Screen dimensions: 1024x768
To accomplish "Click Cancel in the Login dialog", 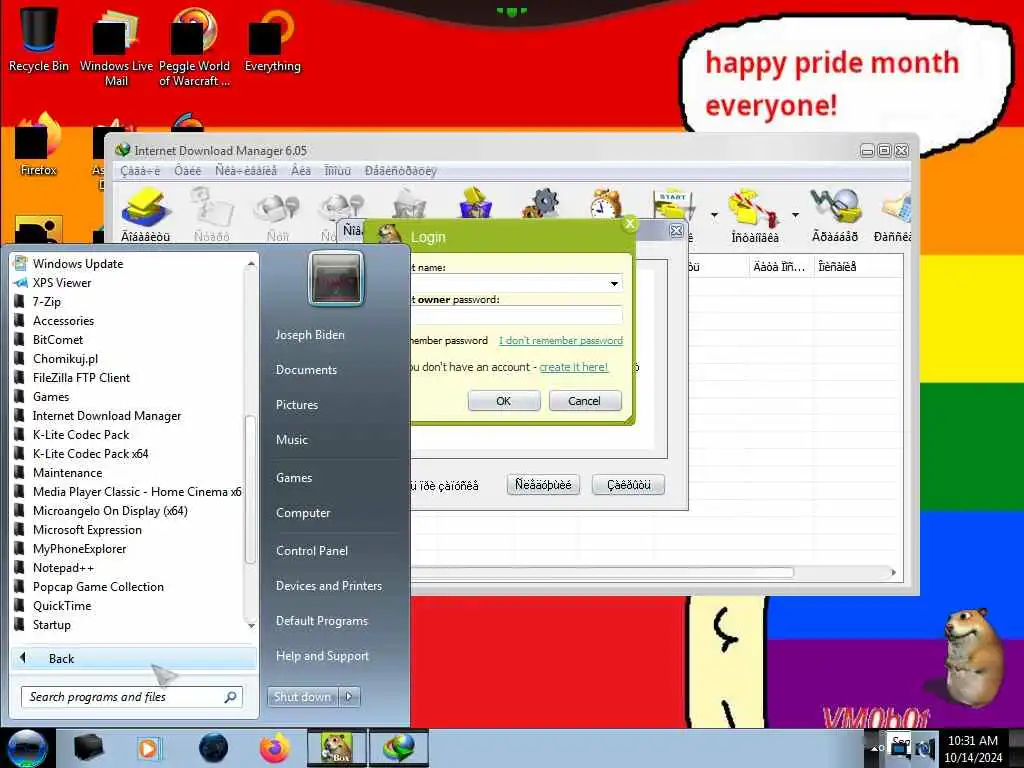I will tap(584, 401).
